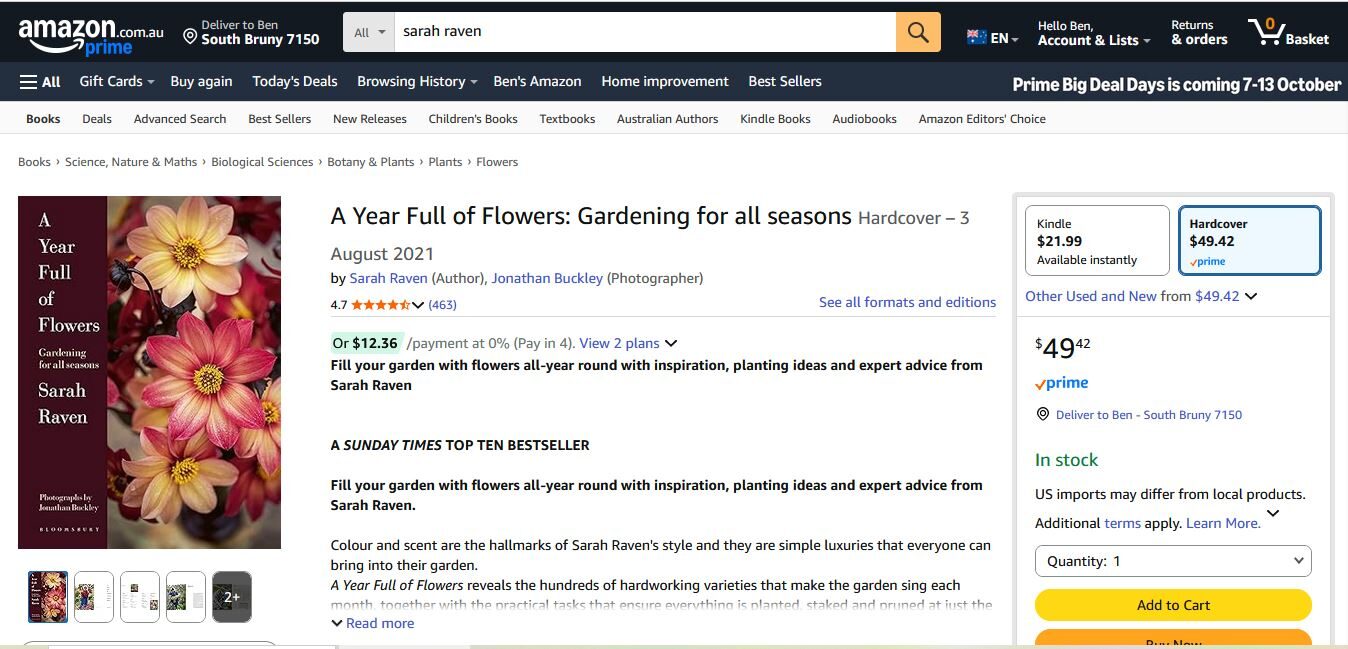
Task: Click the Australian flag language icon
Action: click(x=977, y=37)
